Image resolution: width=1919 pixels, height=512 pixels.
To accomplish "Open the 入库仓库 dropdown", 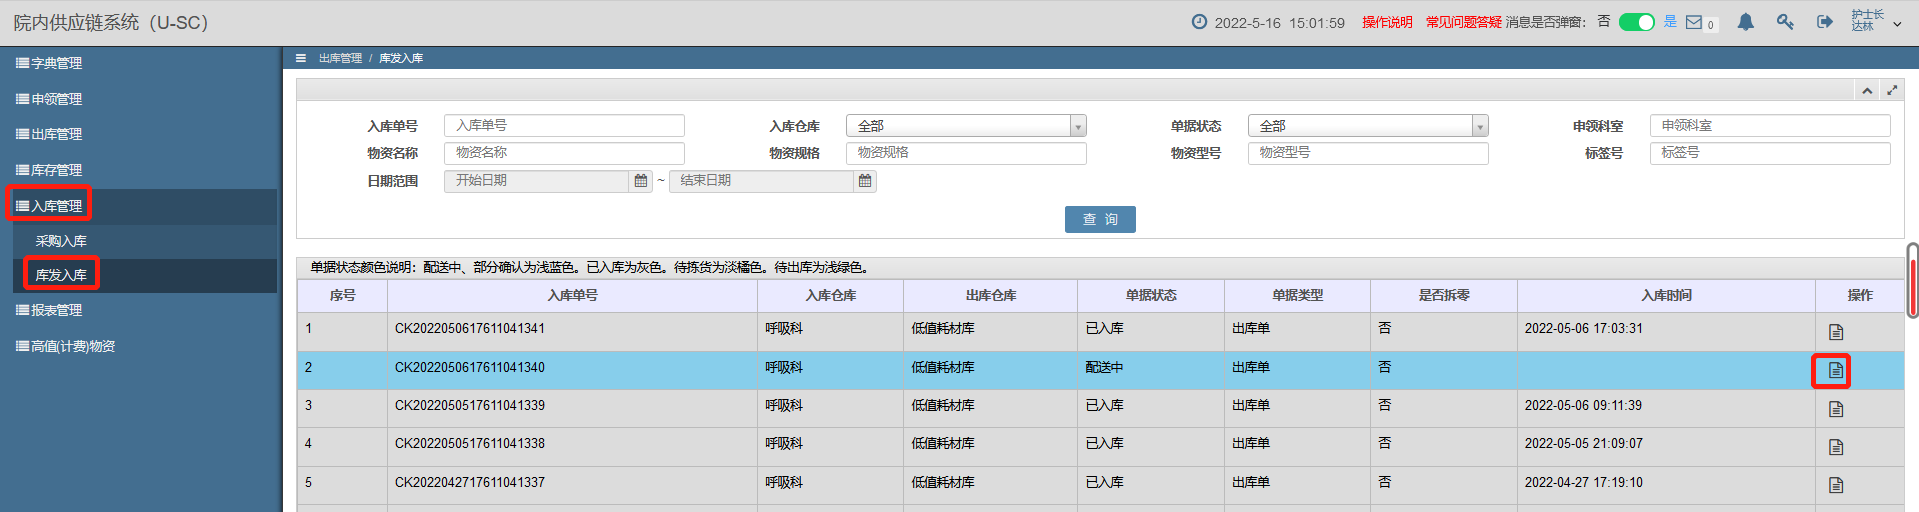I will [x=966, y=126].
